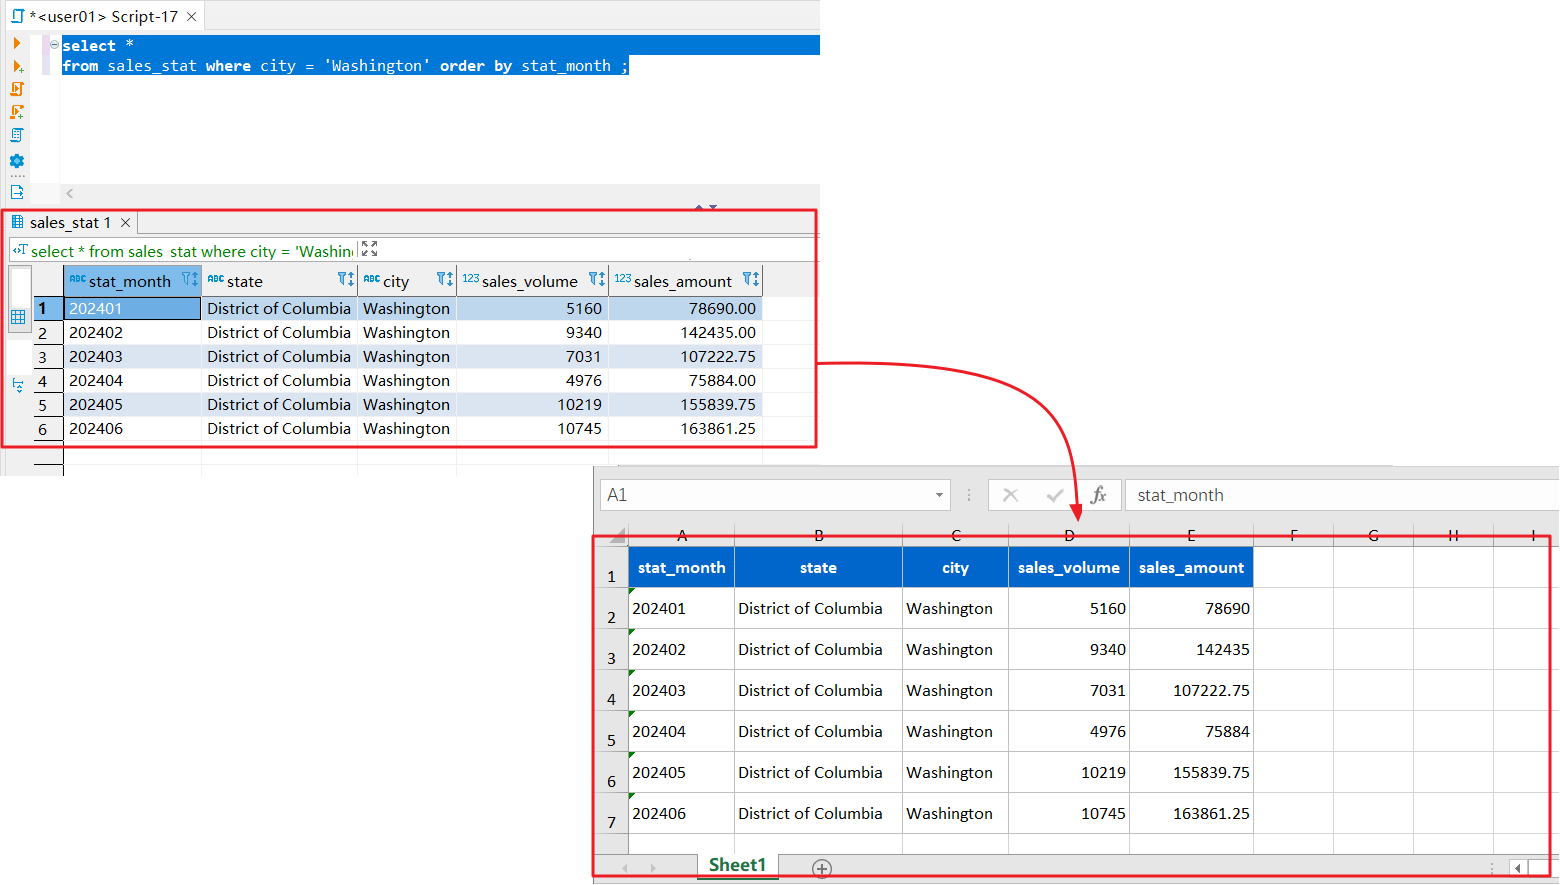Click the Execute script icon
The width and height of the screenshot is (1560, 885).
(x=17, y=89)
